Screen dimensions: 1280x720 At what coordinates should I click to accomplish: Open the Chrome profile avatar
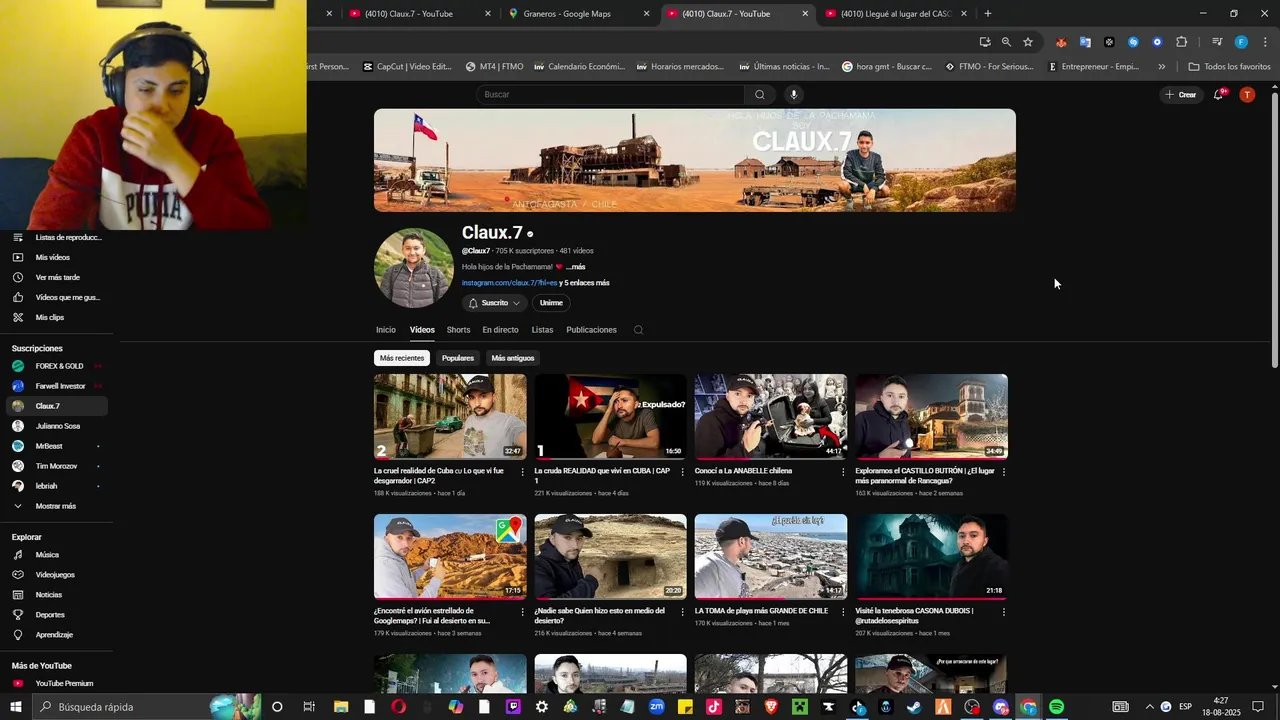coord(1241,42)
